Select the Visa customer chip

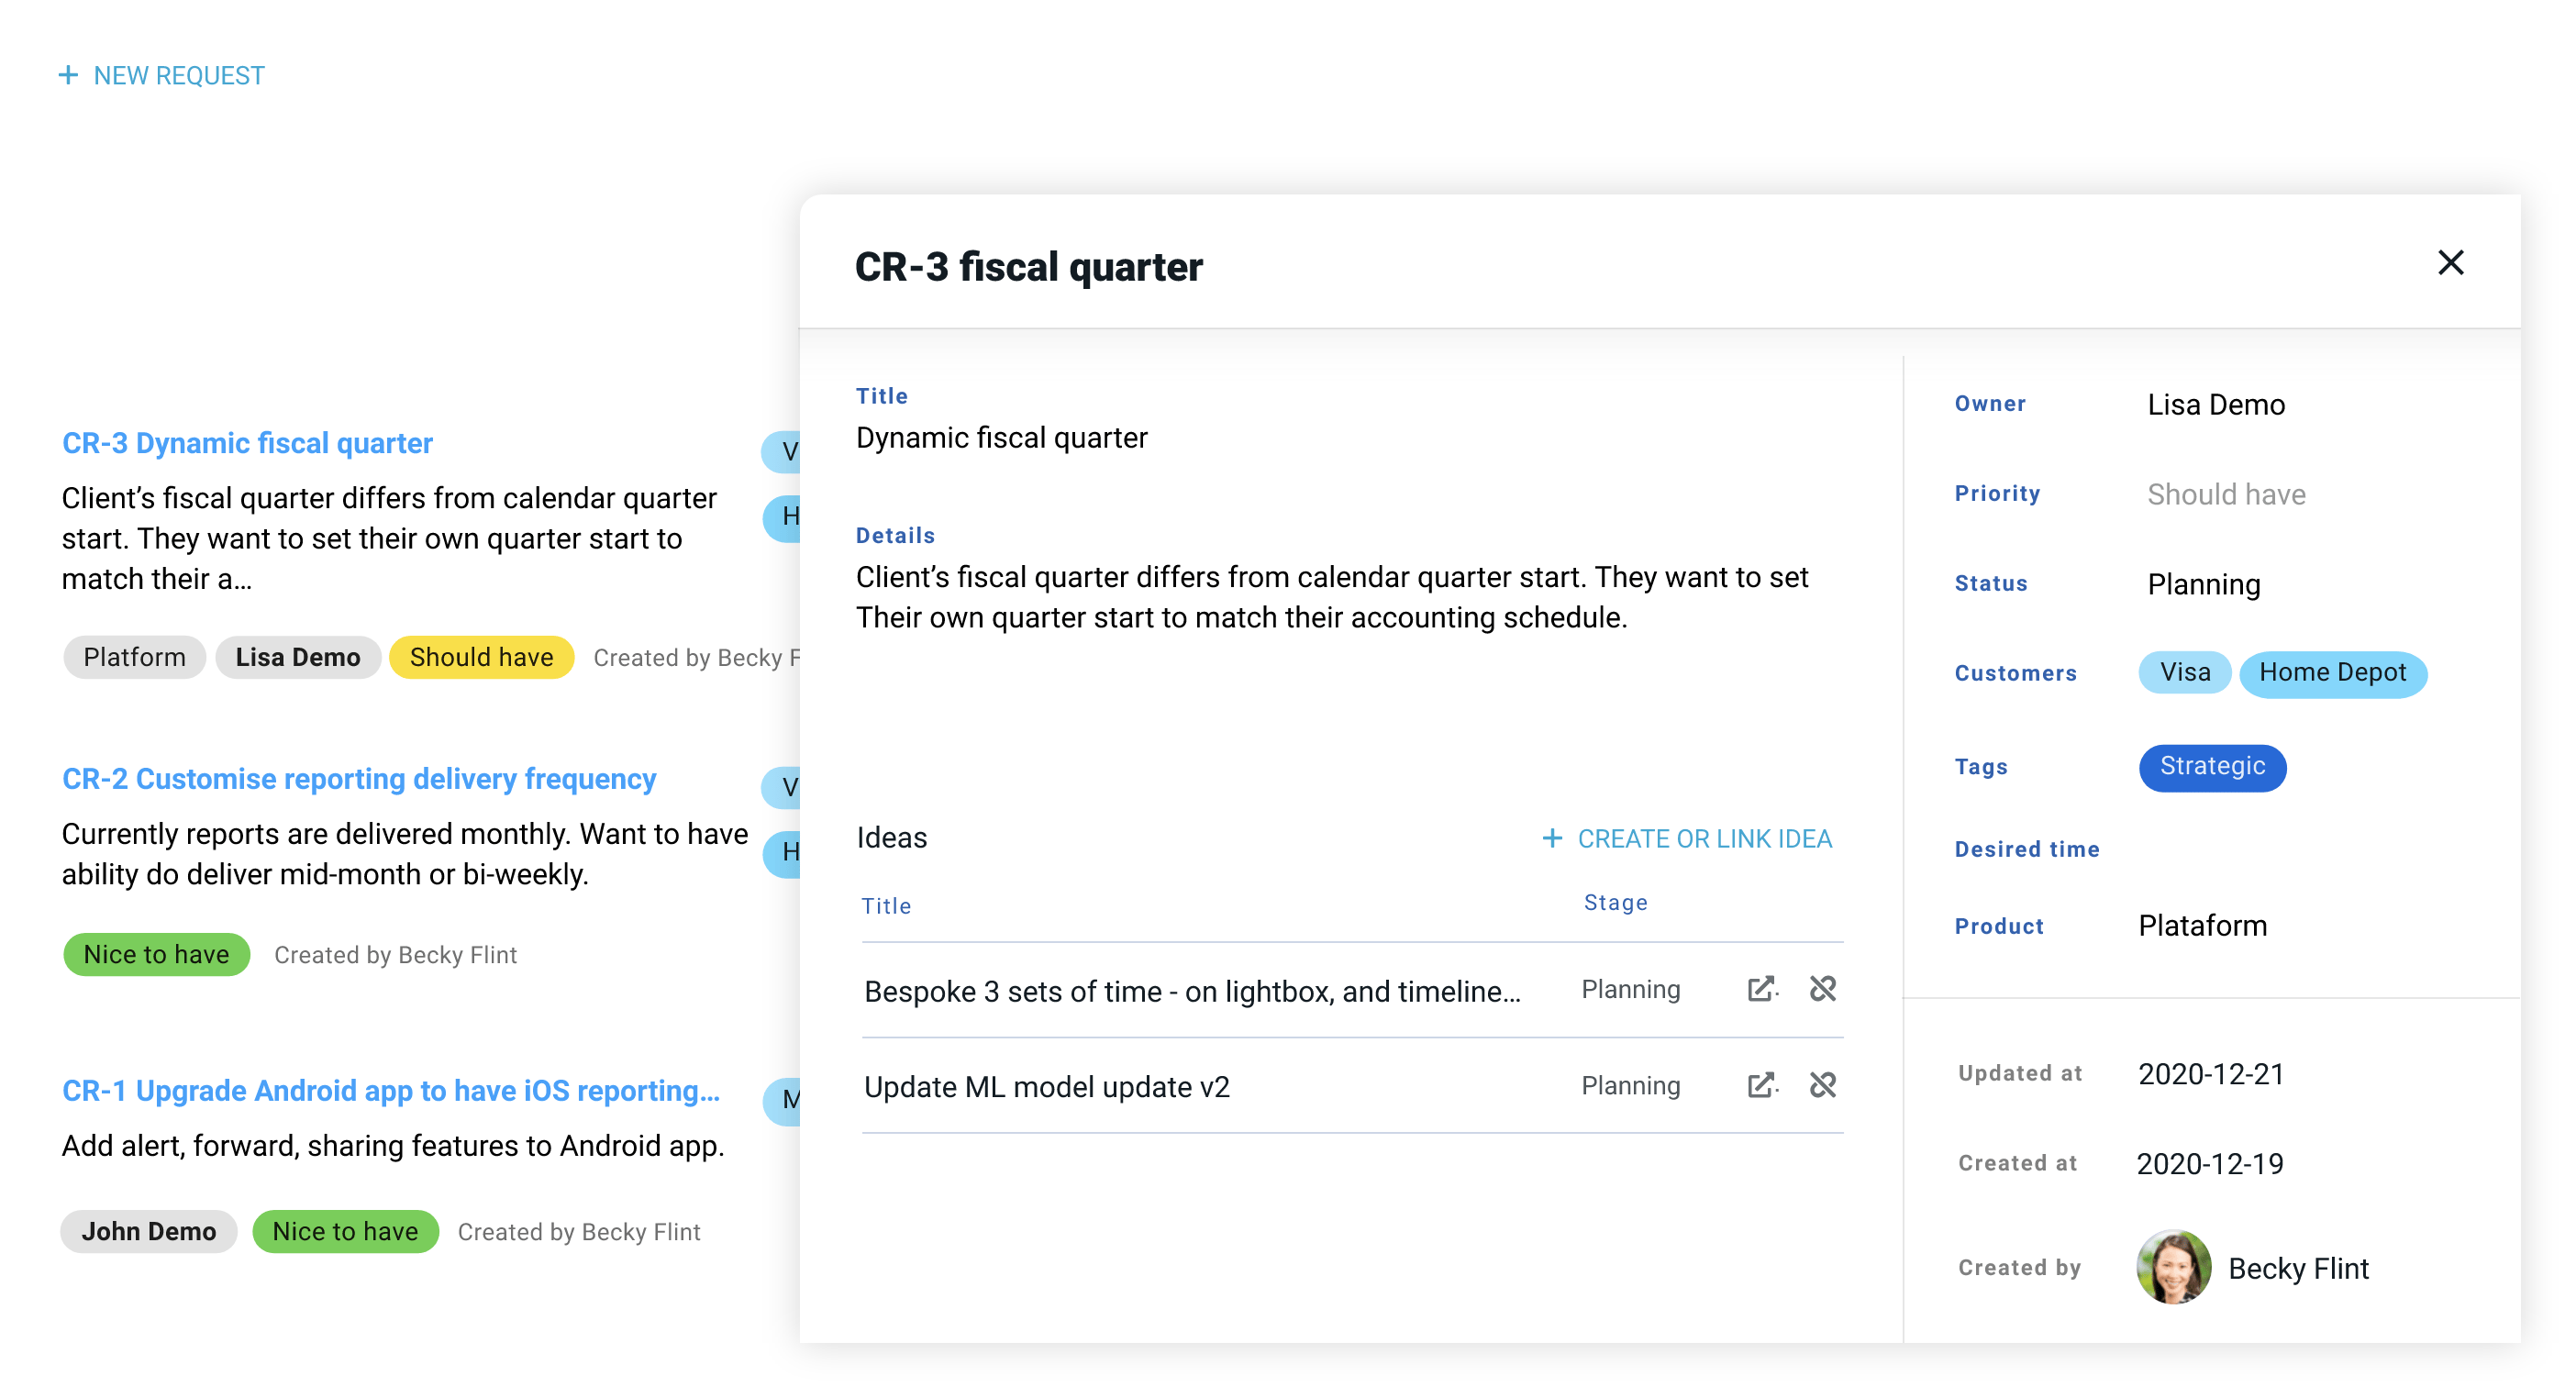[x=2184, y=672]
